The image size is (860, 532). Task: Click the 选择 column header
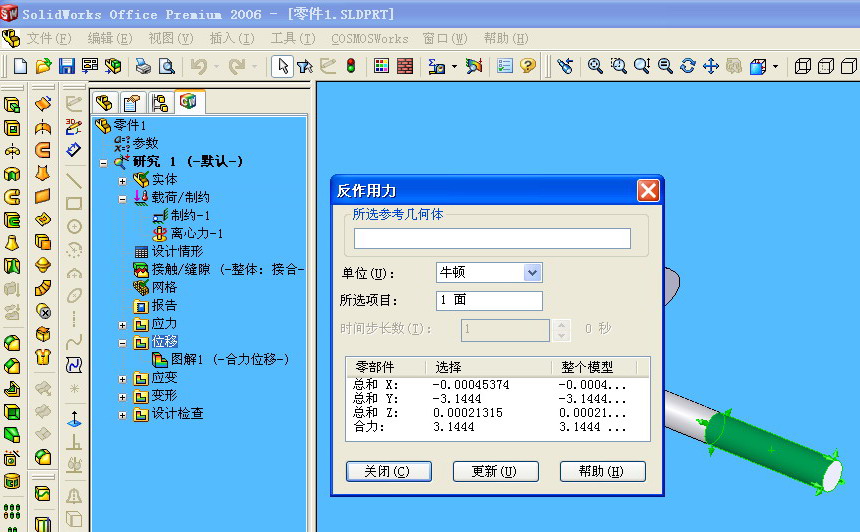point(489,367)
